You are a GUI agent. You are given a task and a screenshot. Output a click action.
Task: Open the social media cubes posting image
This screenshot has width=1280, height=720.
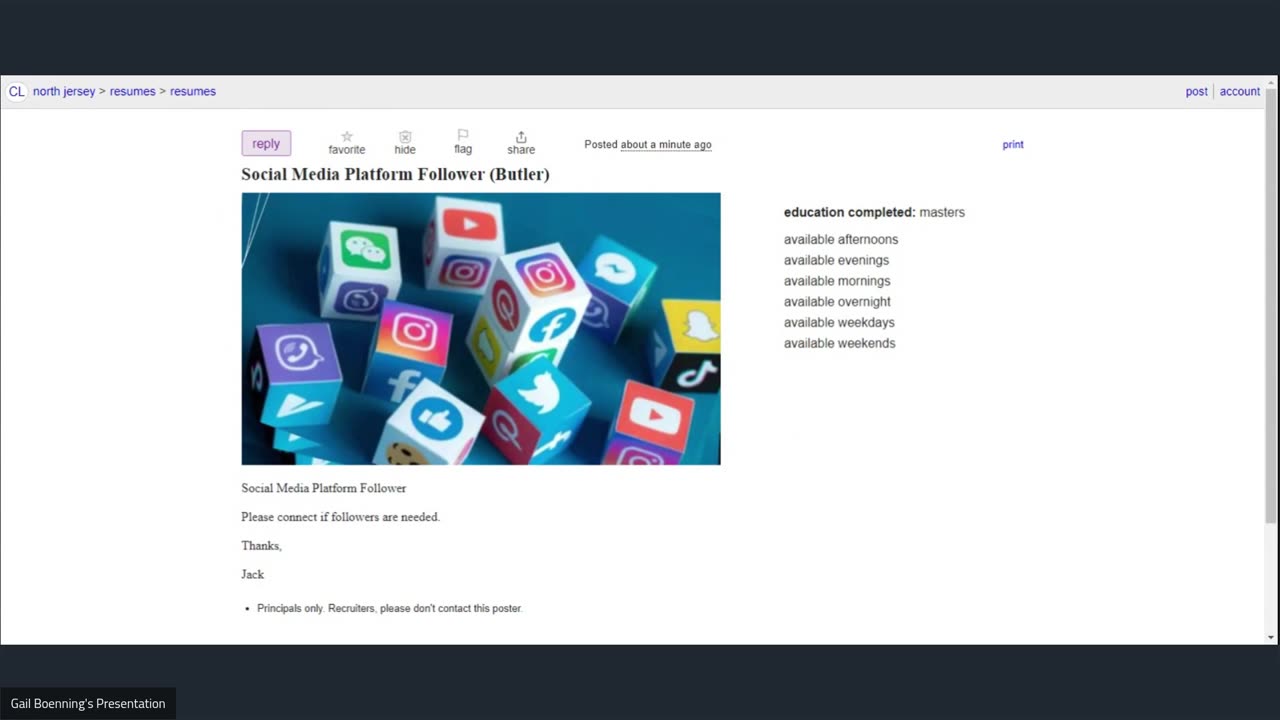click(481, 329)
